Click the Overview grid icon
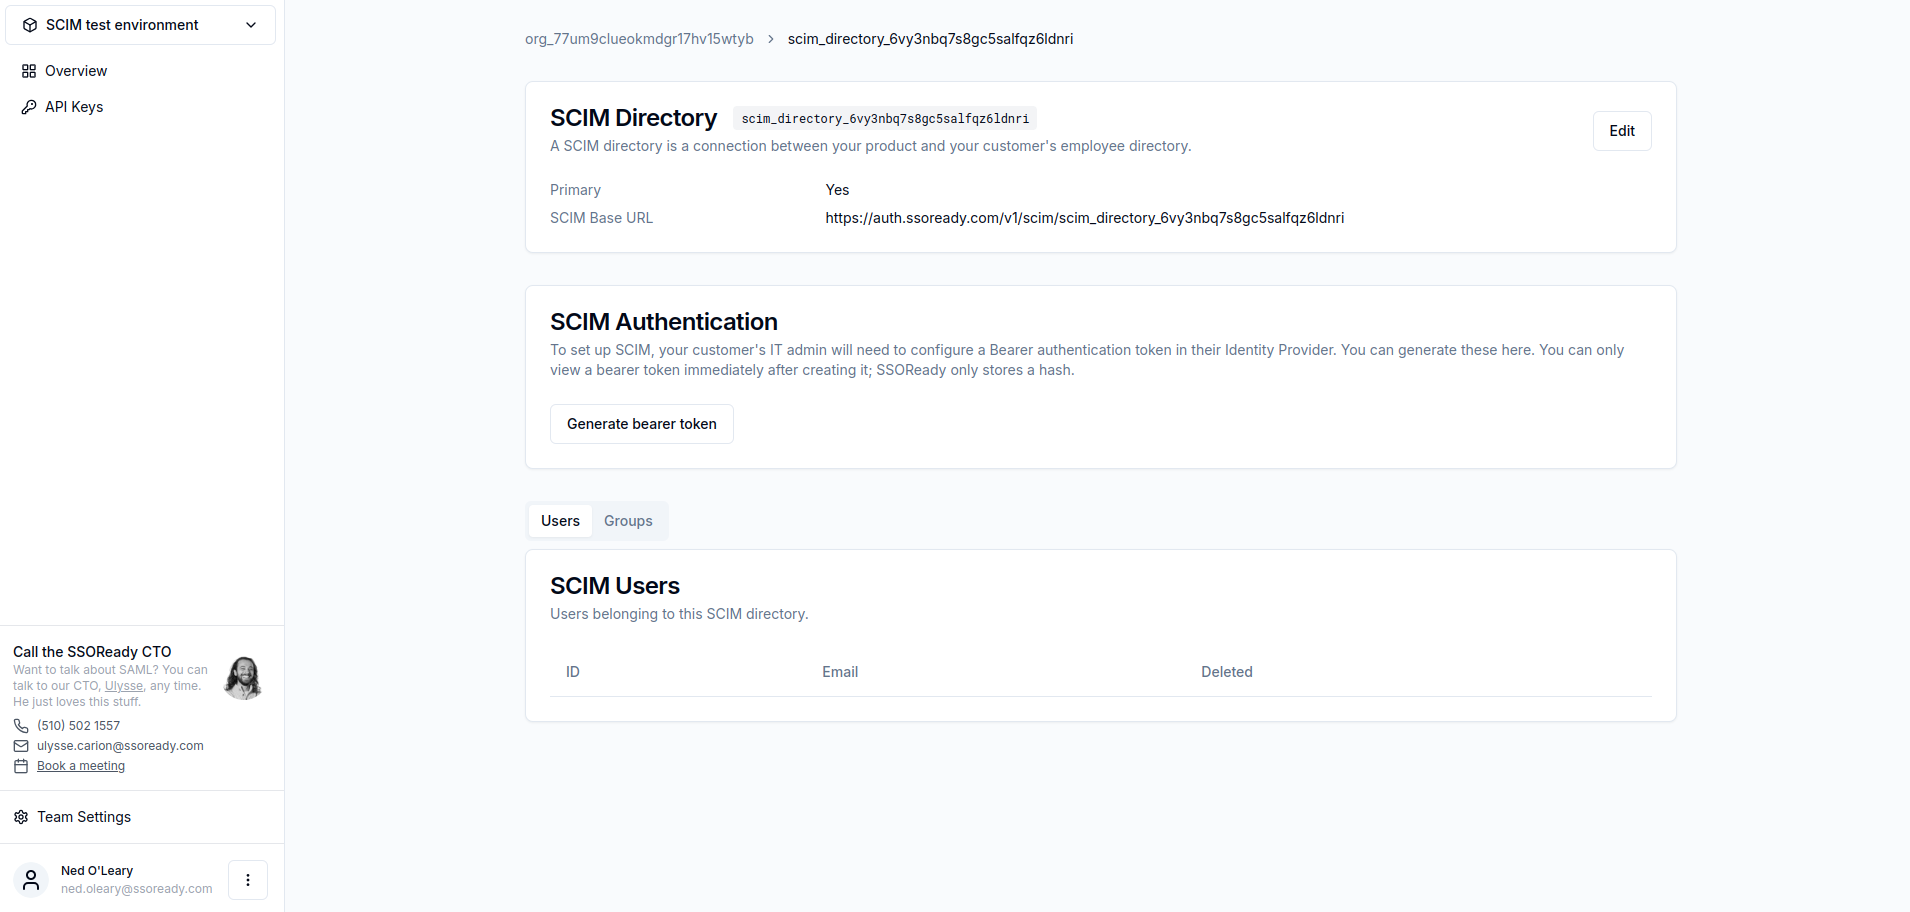The height and width of the screenshot is (912, 1910). (x=29, y=71)
